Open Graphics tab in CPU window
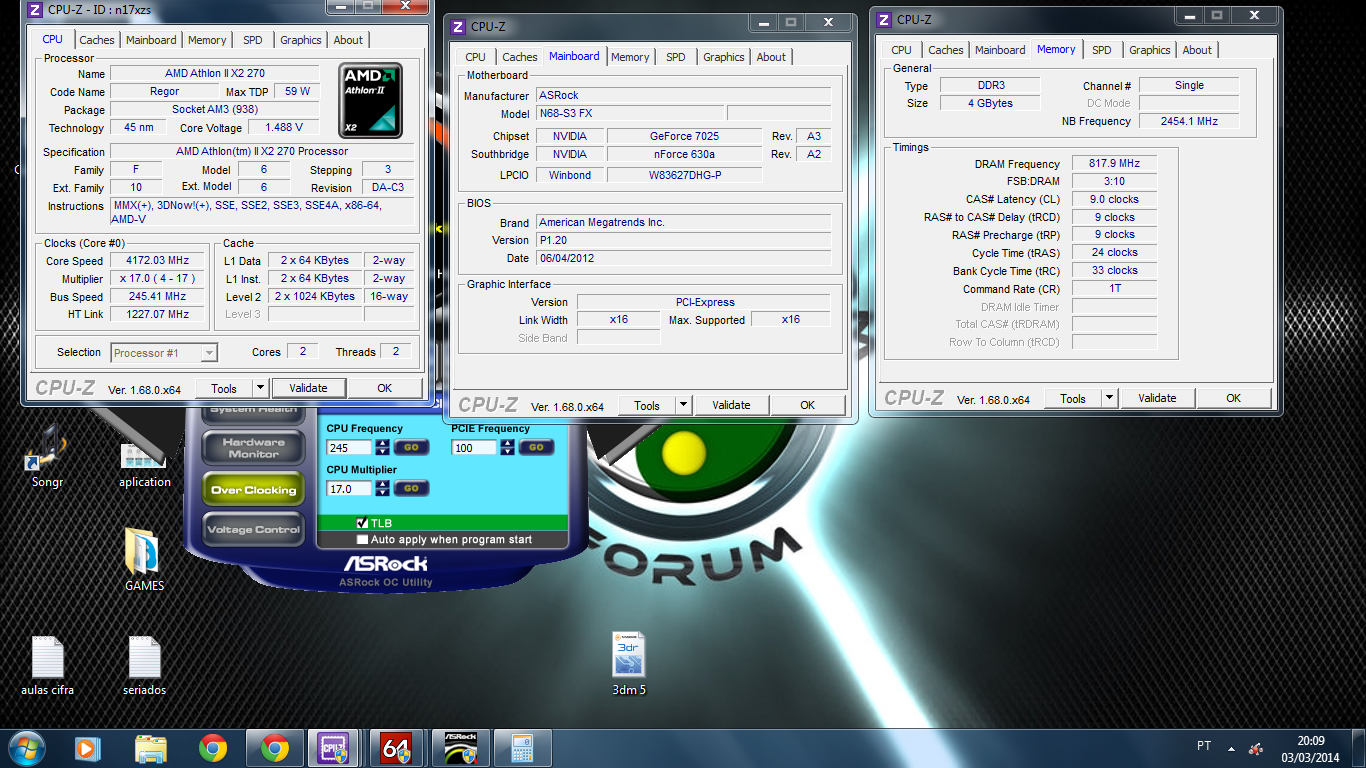 tap(301, 40)
